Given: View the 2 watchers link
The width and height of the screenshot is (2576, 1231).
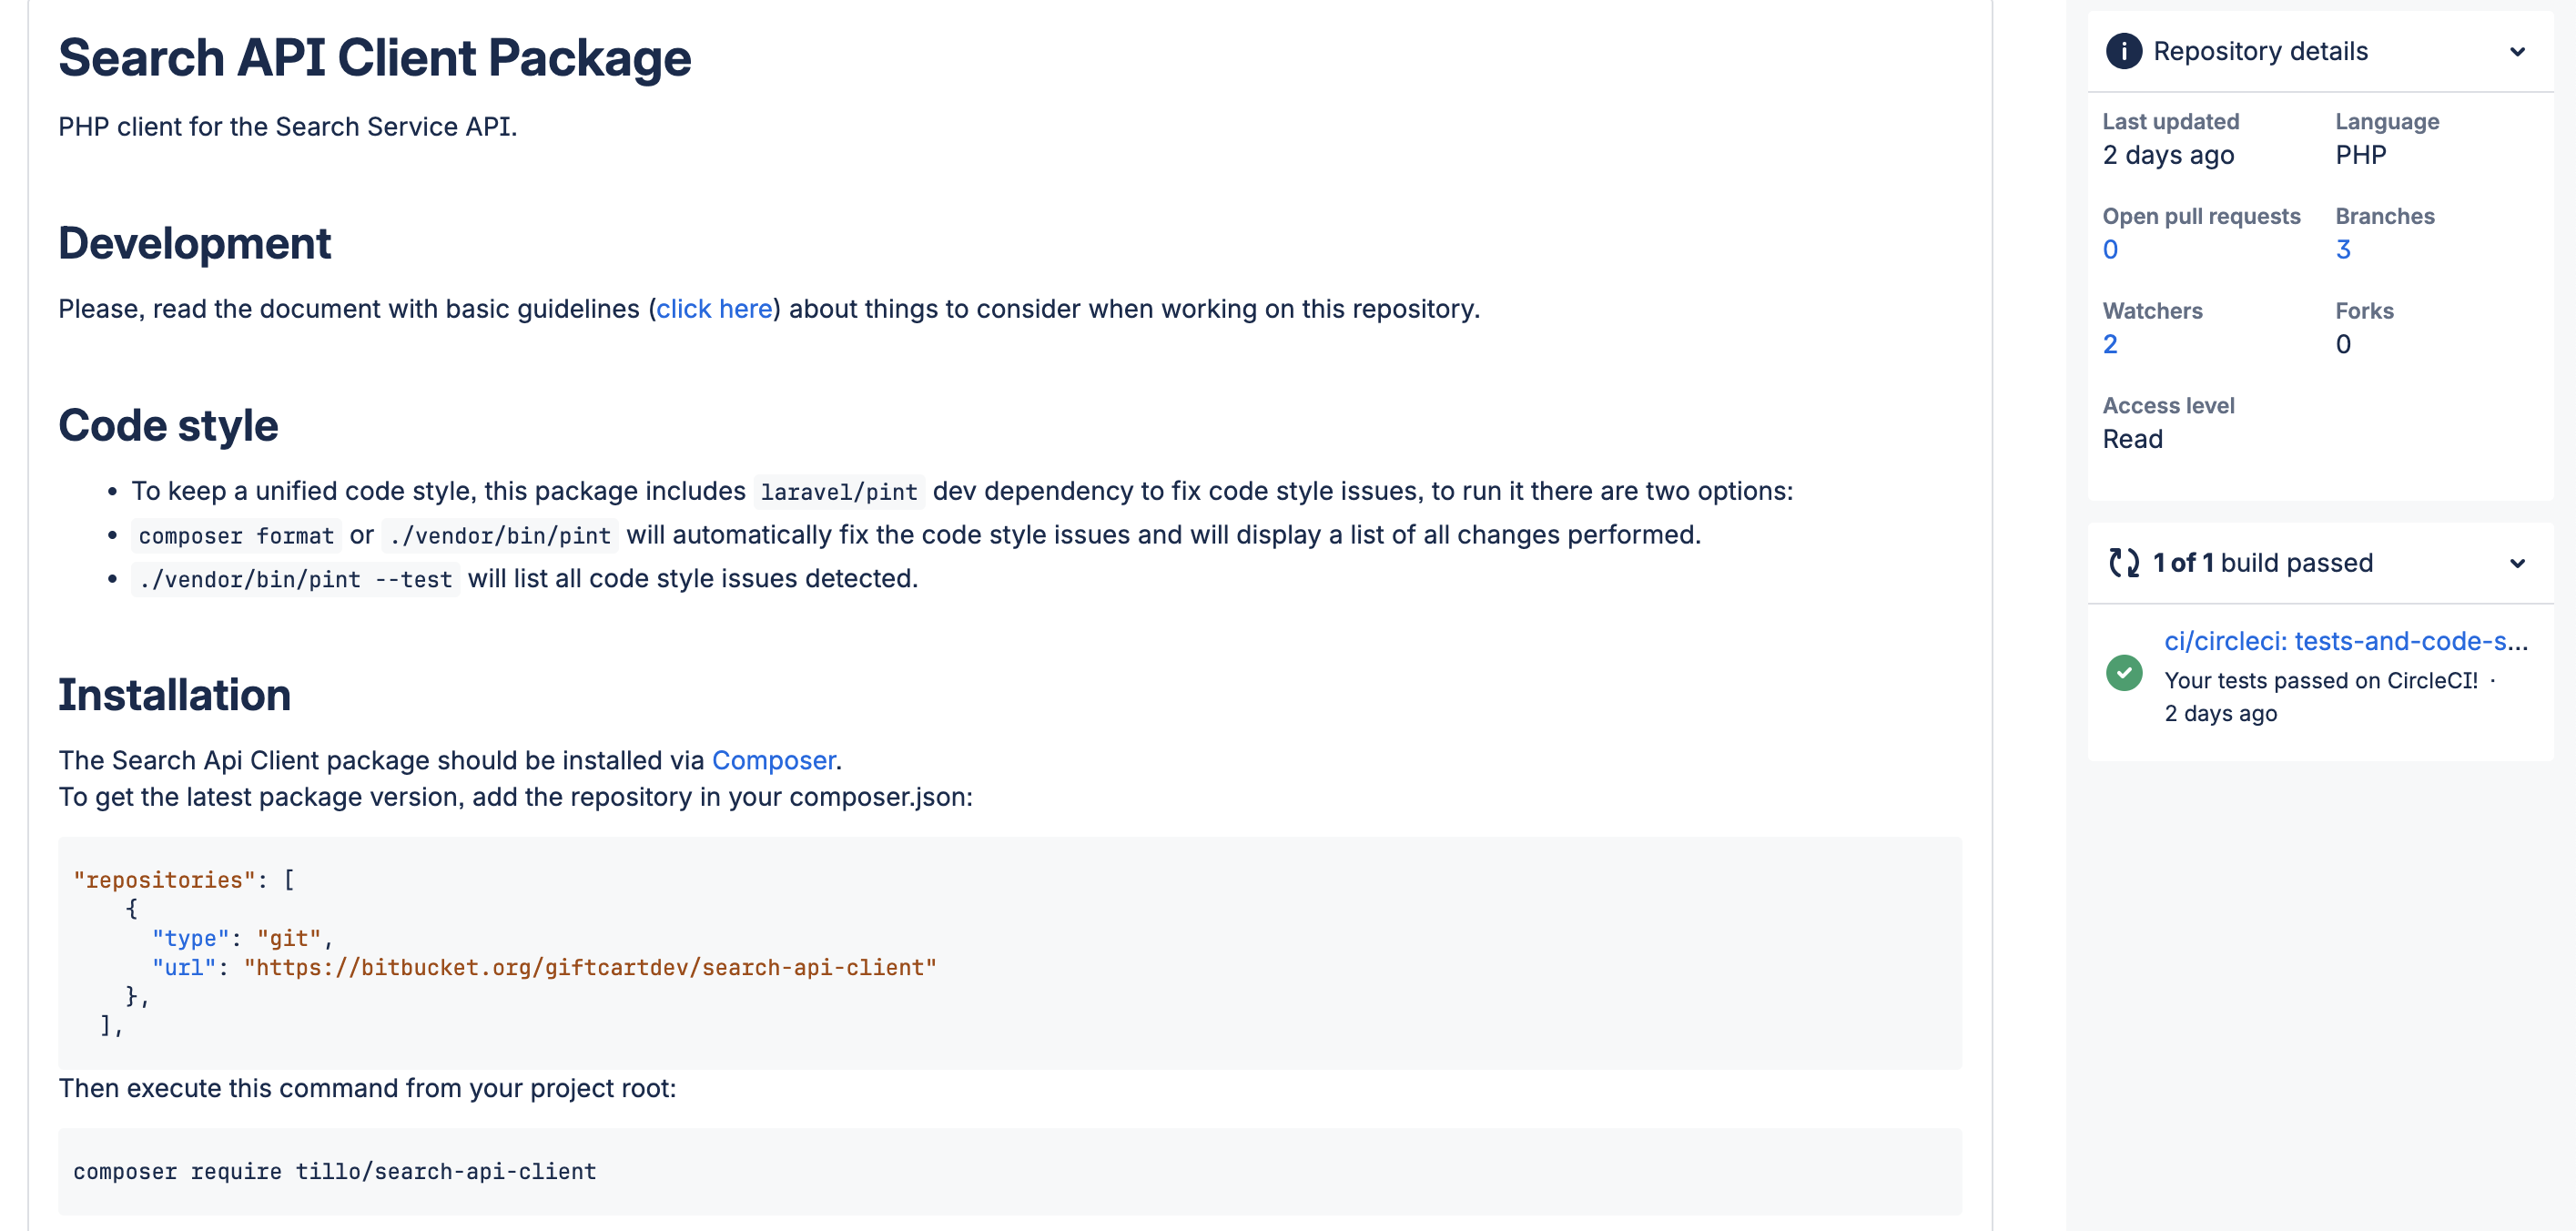Looking at the screenshot, I should pyautogui.click(x=2110, y=345).
